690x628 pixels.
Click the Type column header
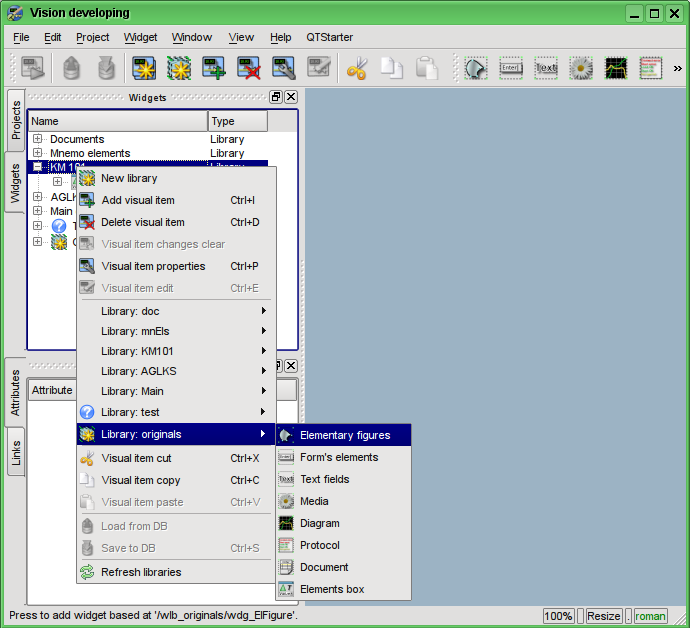pos(237,121)
